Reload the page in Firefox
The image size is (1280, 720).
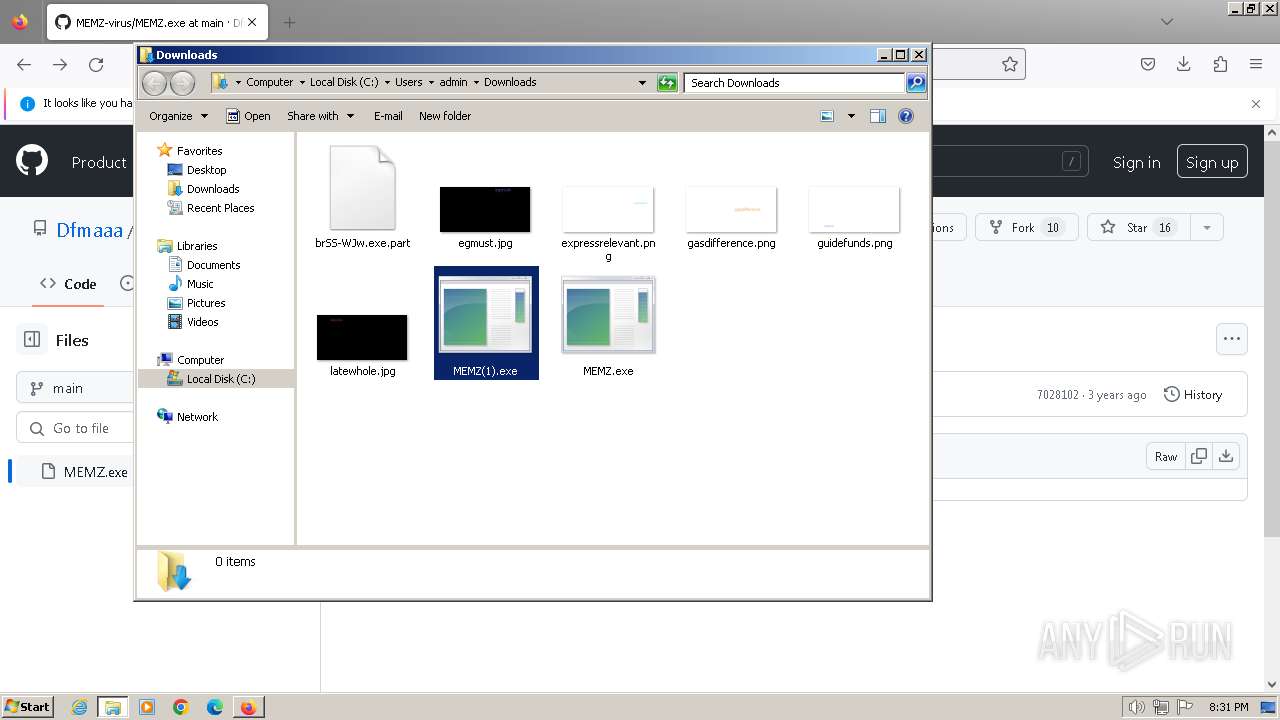click(x=96, y=64)
